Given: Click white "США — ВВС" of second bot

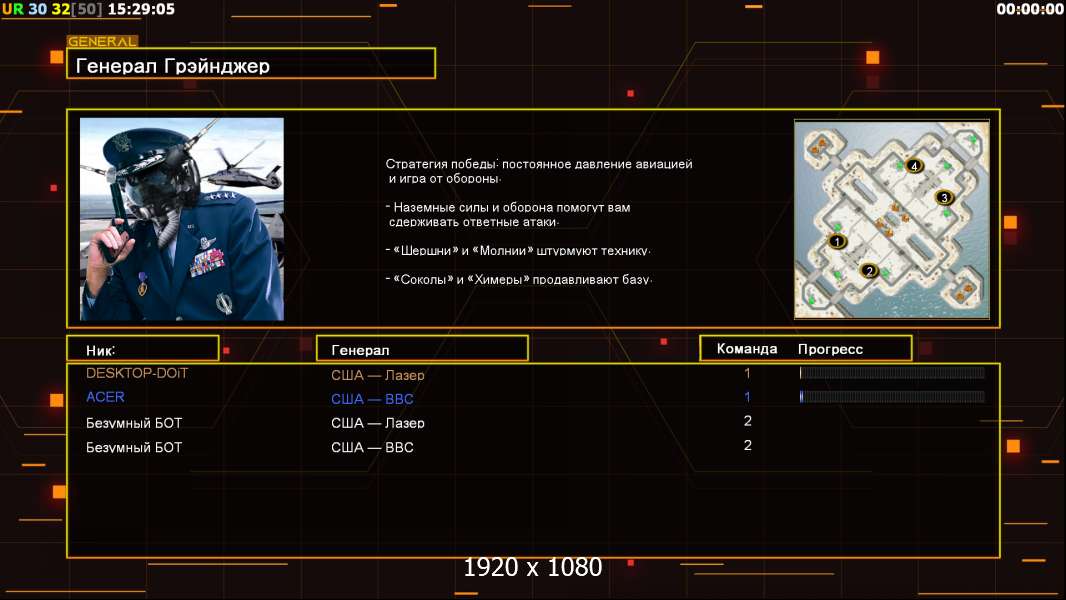Looking at the screenshot, I should click(x=372, y=447).
